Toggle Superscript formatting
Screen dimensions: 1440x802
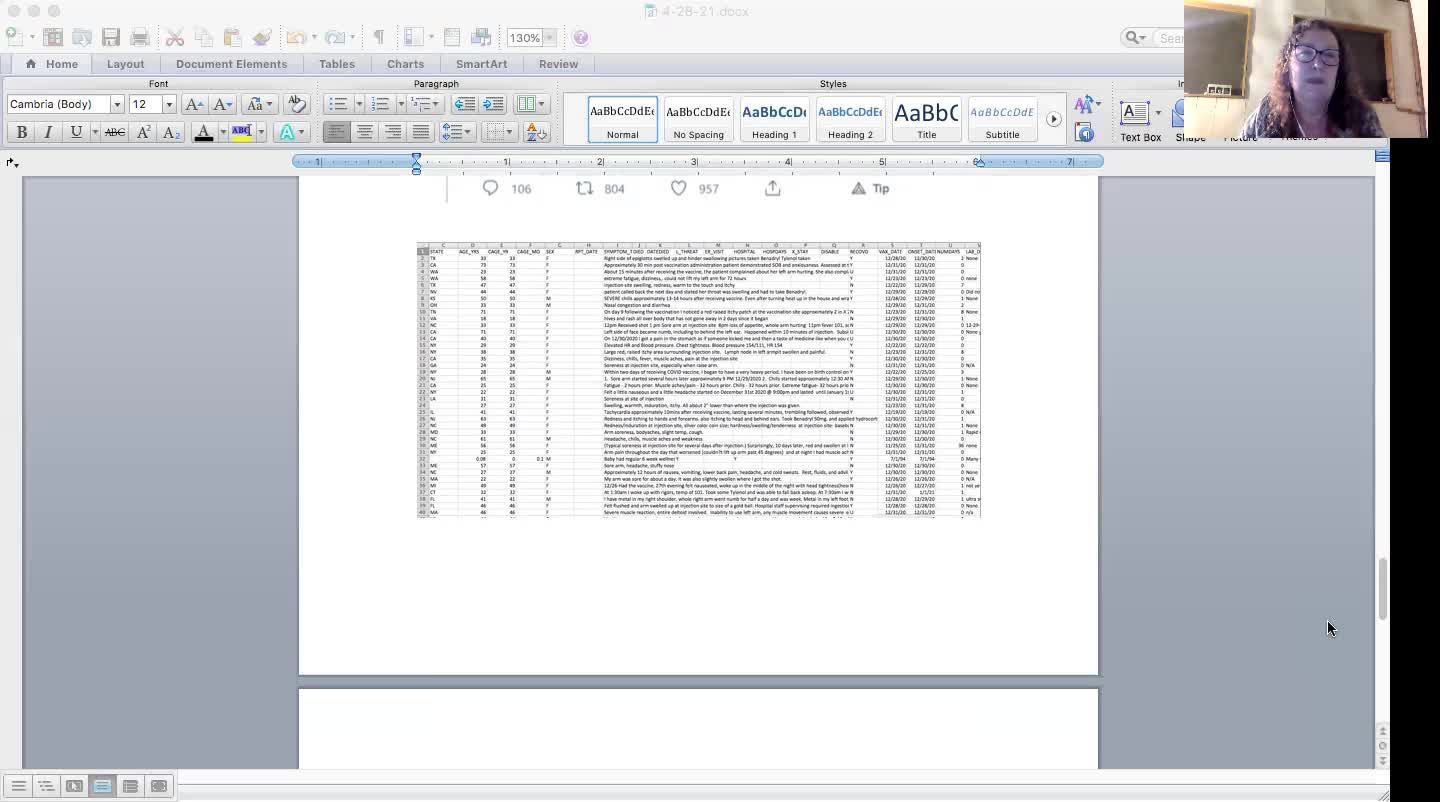coord(143,132)
